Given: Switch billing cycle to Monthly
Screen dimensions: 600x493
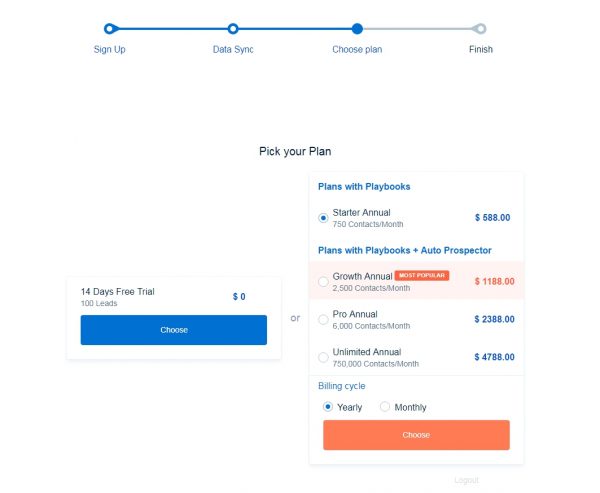Looking at the screenshot, I should 385,407.
